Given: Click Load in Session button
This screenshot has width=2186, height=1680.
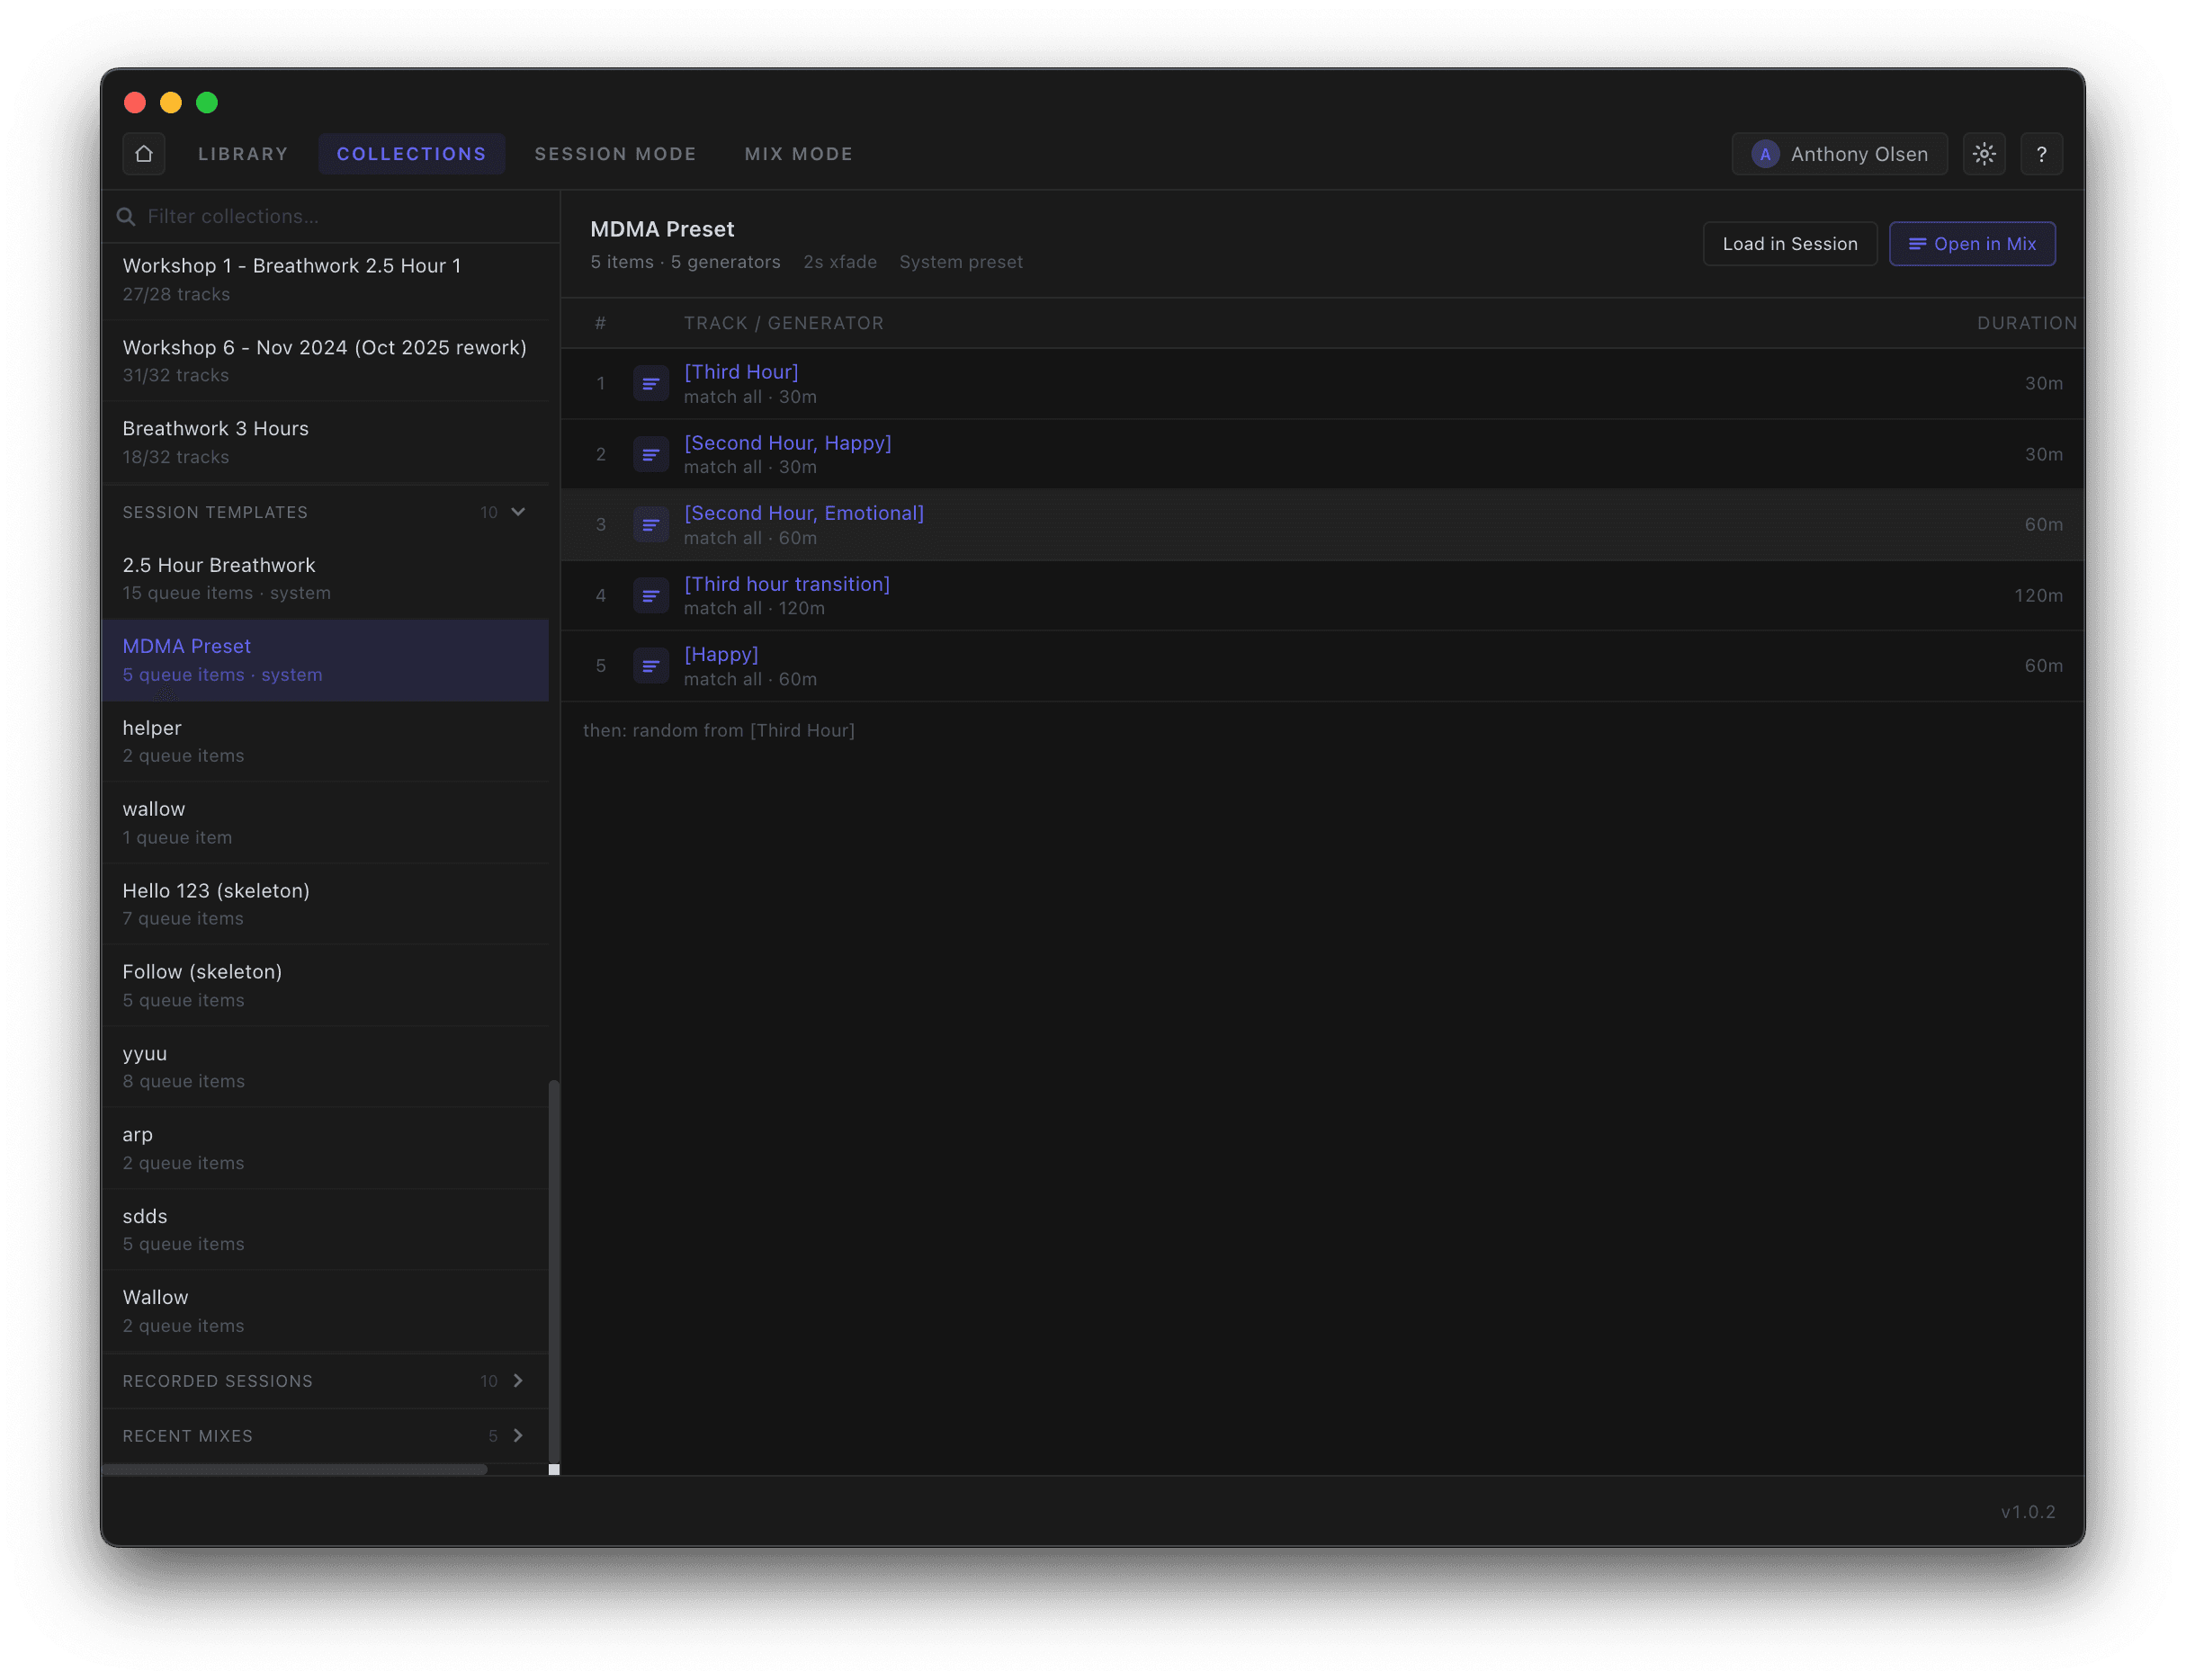Looking at the screenshot, I should 1789,244.
